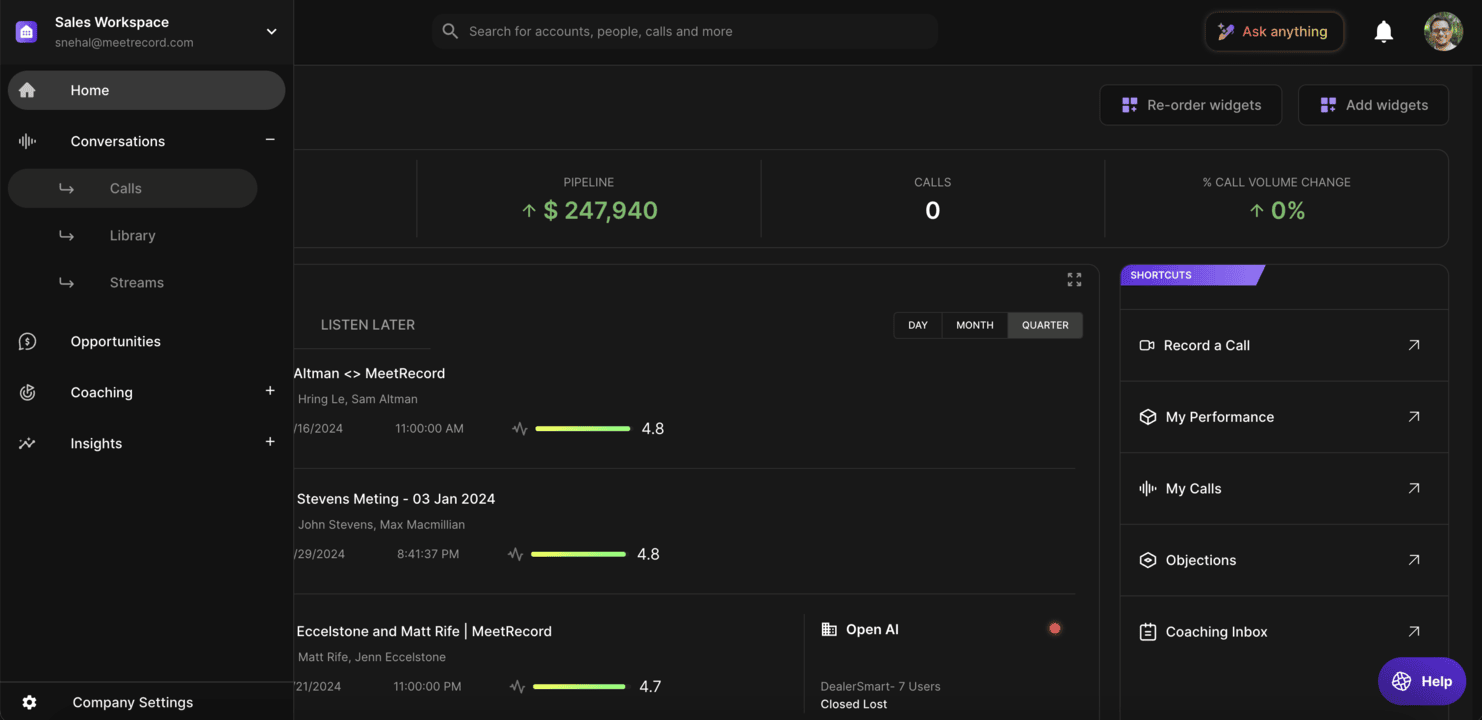Open the Library submenu item
The width and height of the screenshot is (1482, 720).
point(132,236)
